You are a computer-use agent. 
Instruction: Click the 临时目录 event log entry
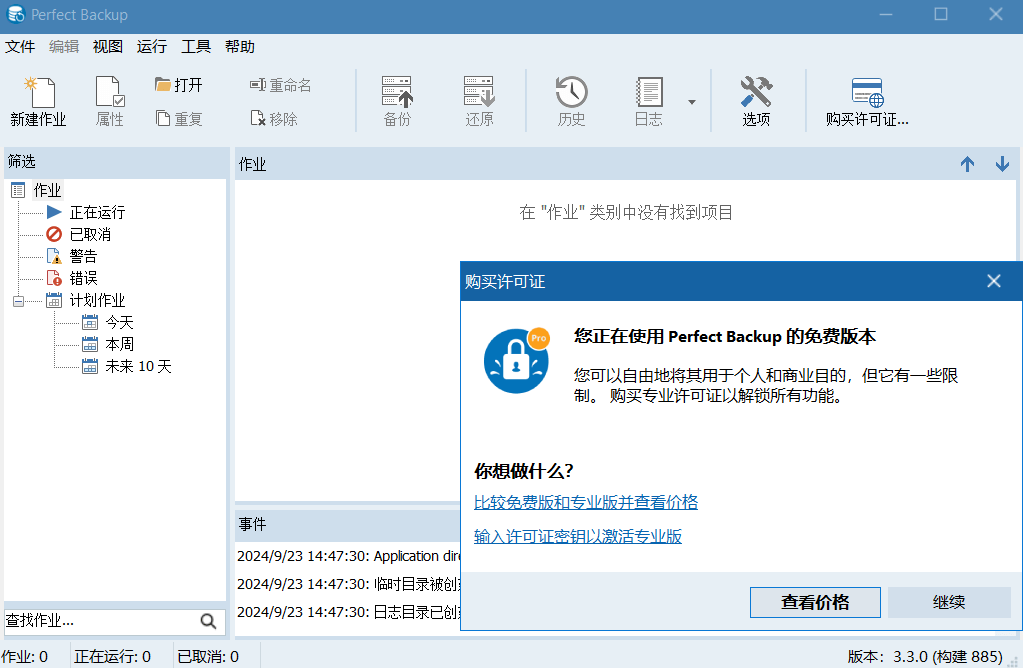coord(349,584)
